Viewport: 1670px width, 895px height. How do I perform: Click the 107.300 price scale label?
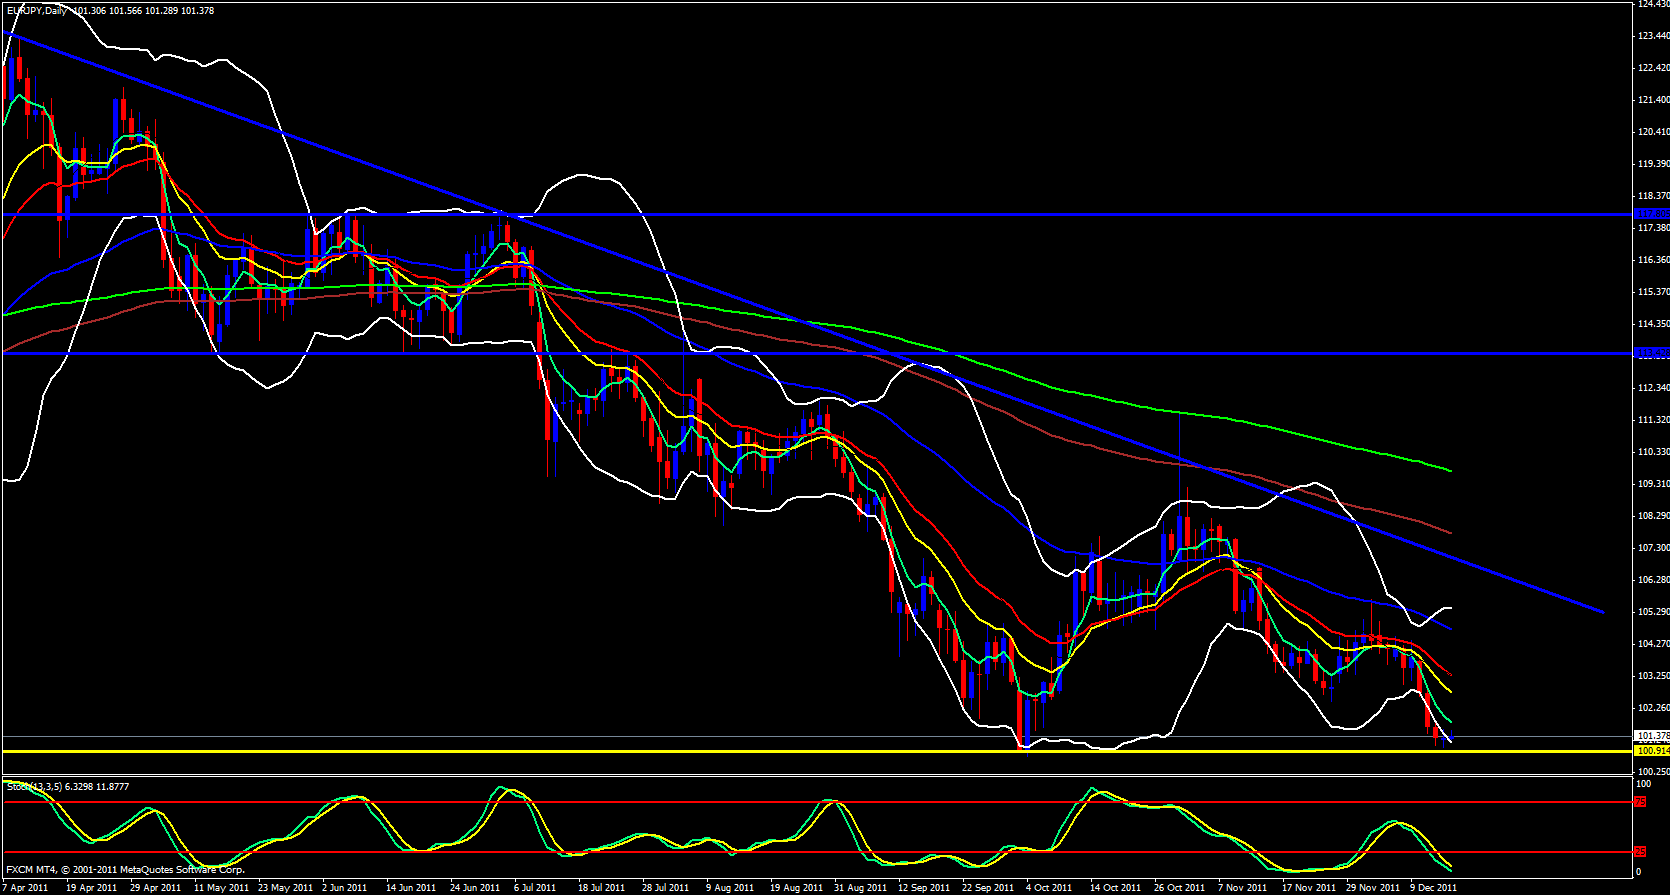tap(1651, 548)
